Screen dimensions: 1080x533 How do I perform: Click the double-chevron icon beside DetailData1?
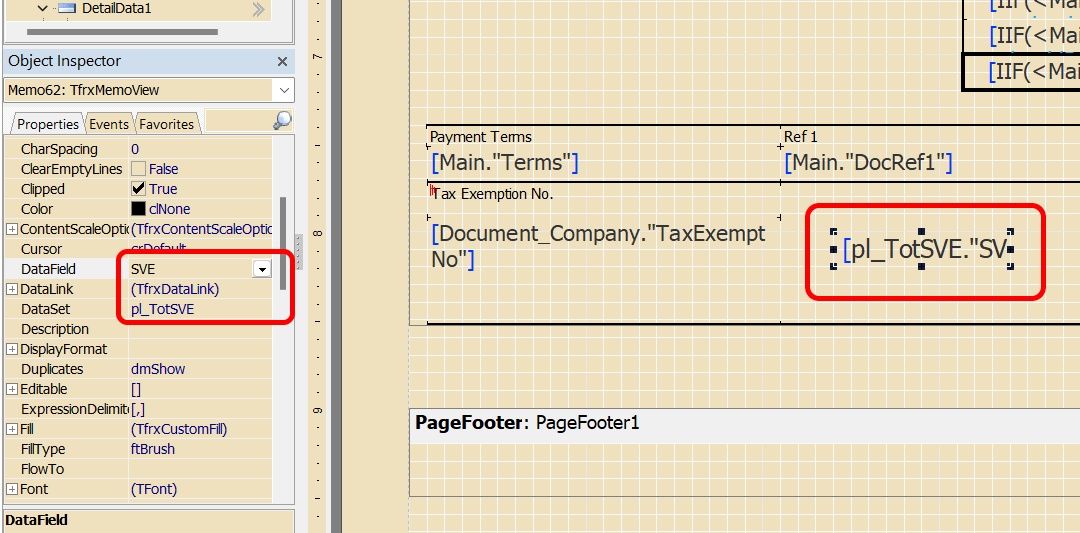click(258, 10)
